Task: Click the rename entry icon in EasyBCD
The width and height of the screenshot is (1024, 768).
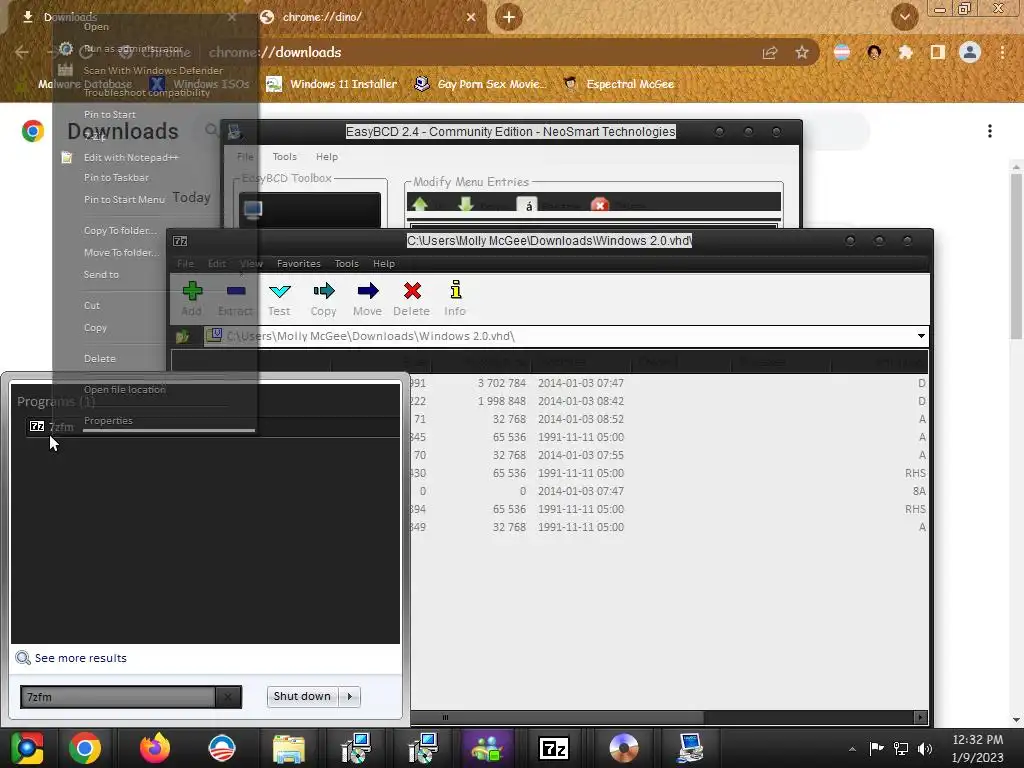Action: pos(528,205)
